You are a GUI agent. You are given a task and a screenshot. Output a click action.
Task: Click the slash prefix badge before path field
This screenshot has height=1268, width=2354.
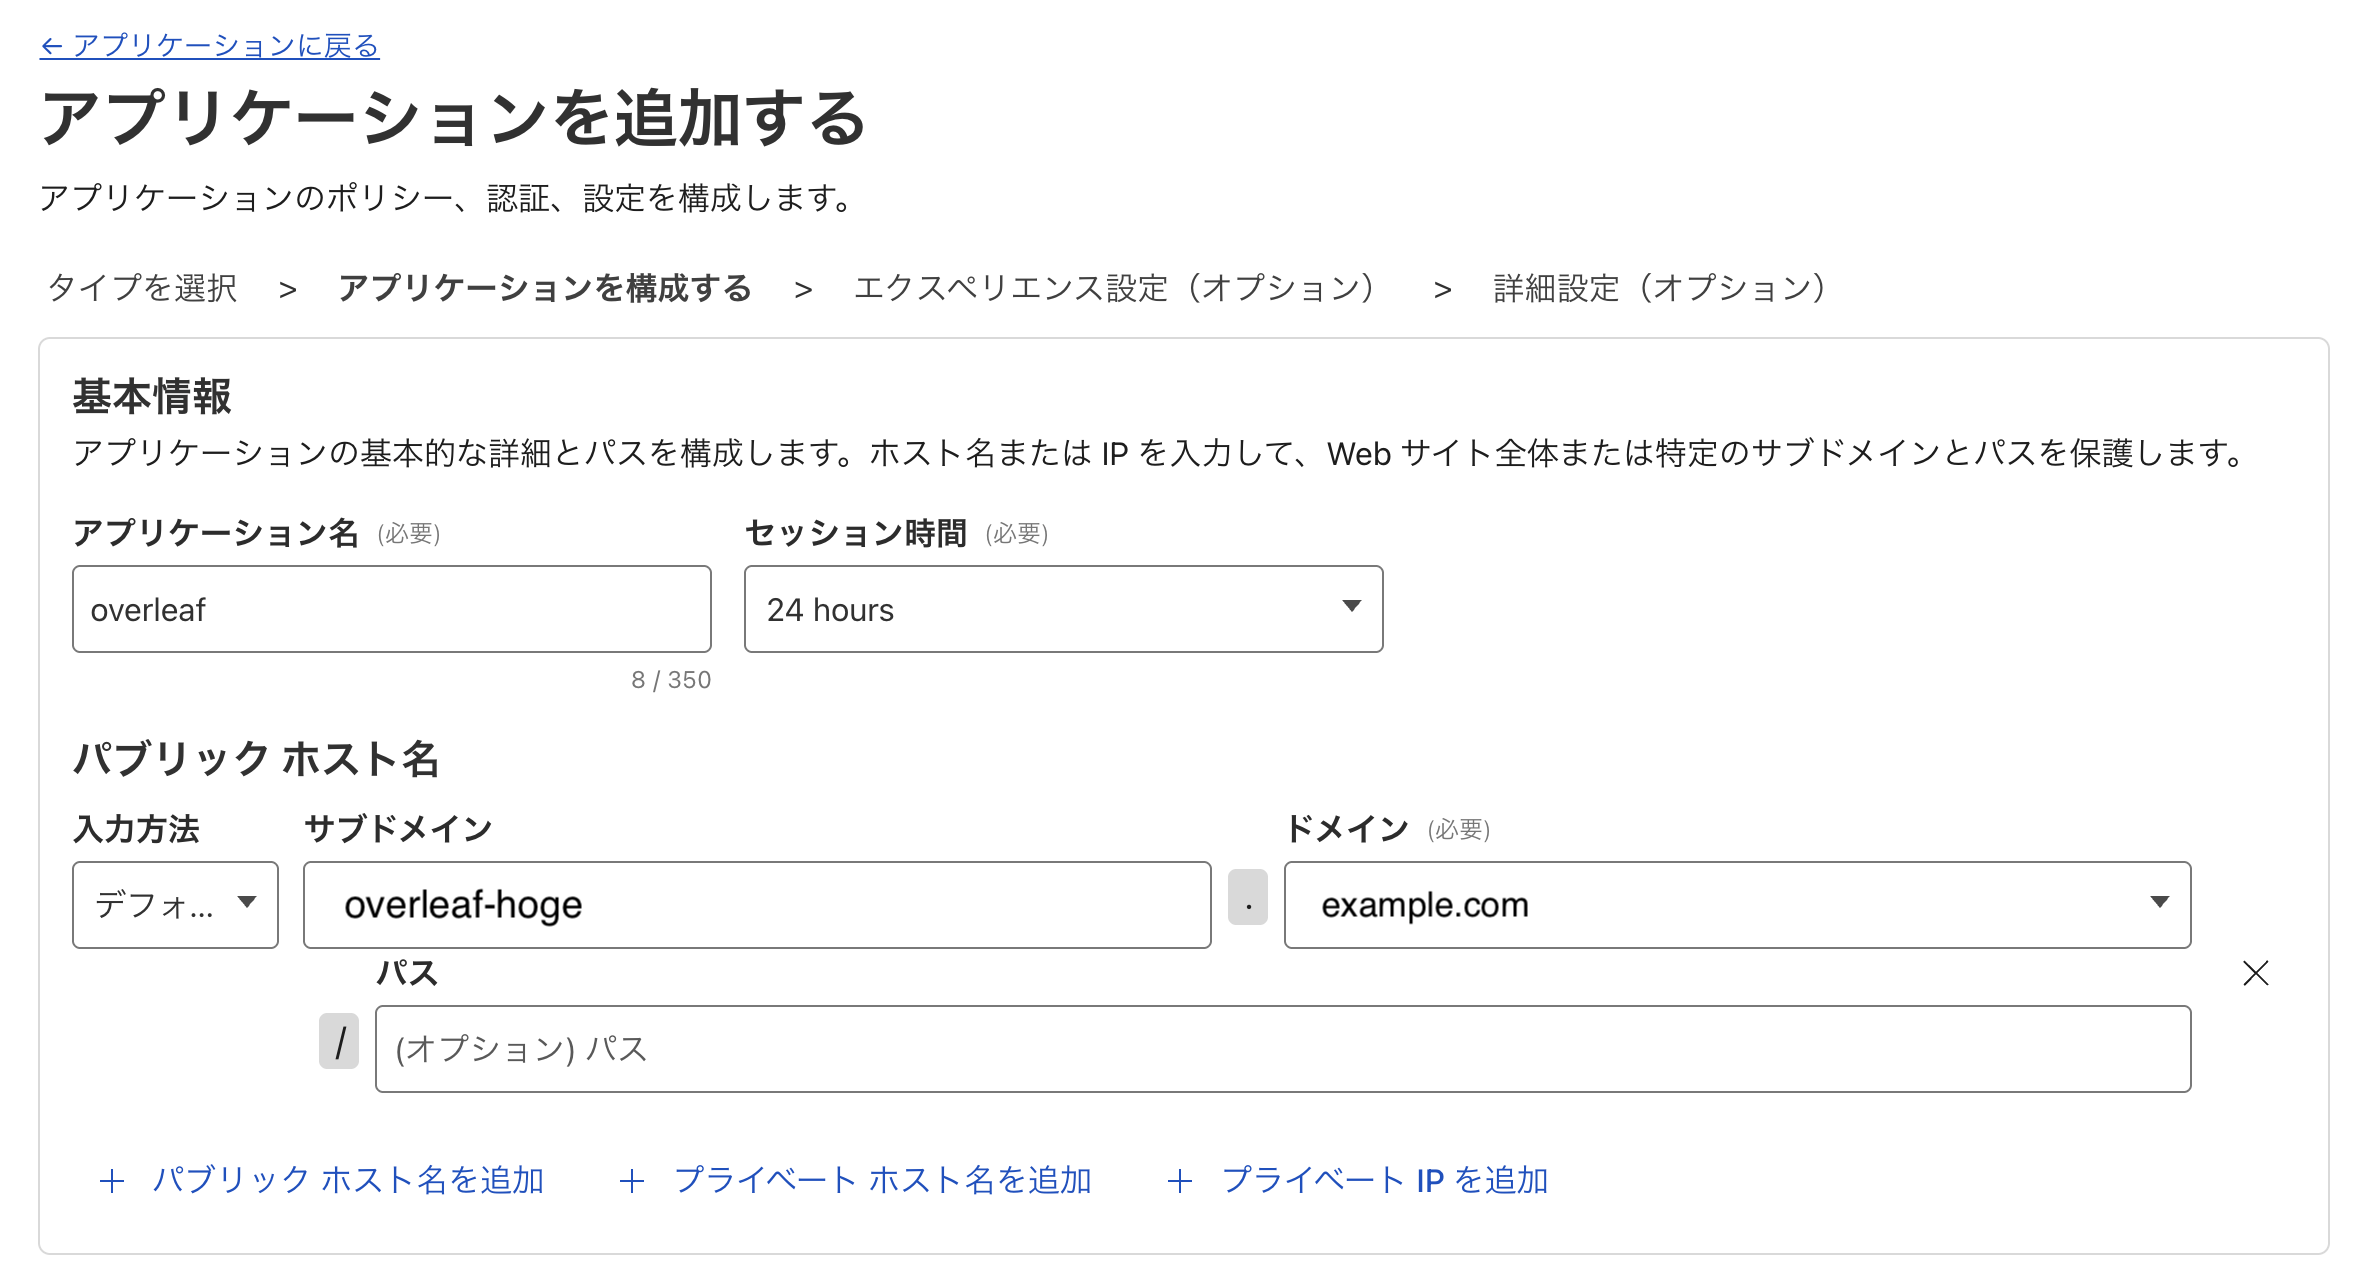[x=339, y=1042]
